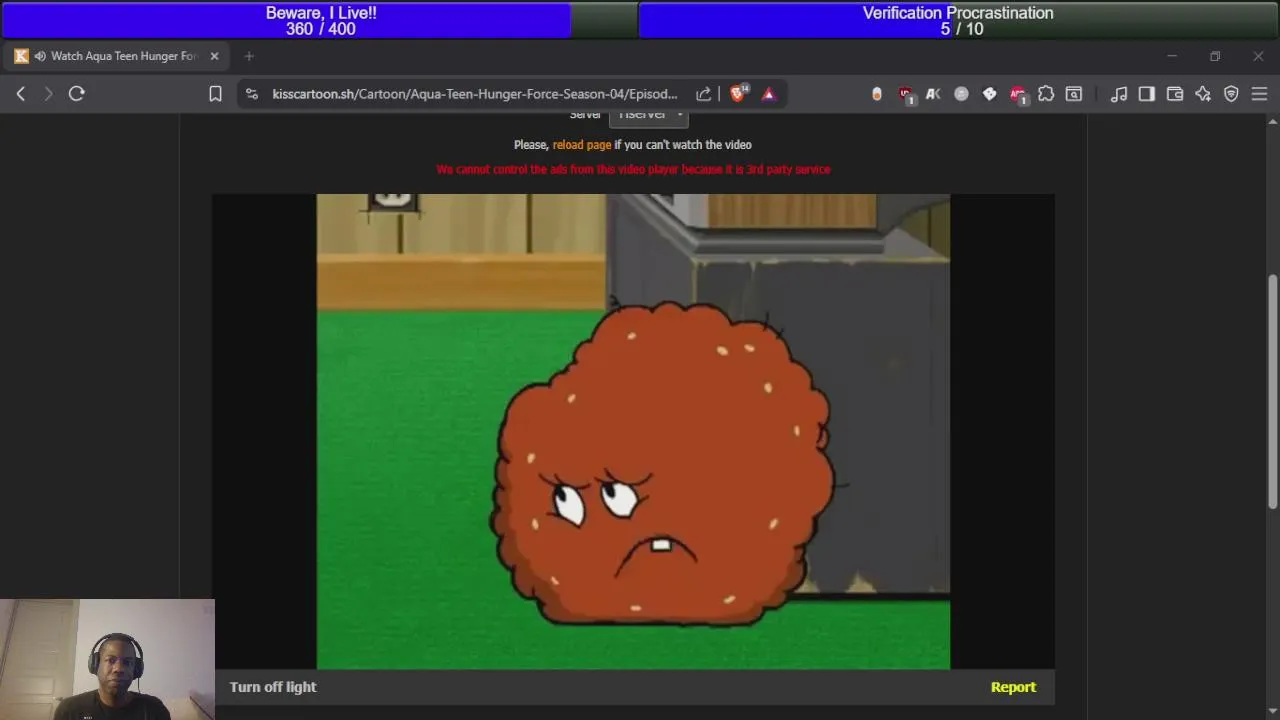View site information icon in address bar
Screen dimensions: 1280x720
click(252, 94)
